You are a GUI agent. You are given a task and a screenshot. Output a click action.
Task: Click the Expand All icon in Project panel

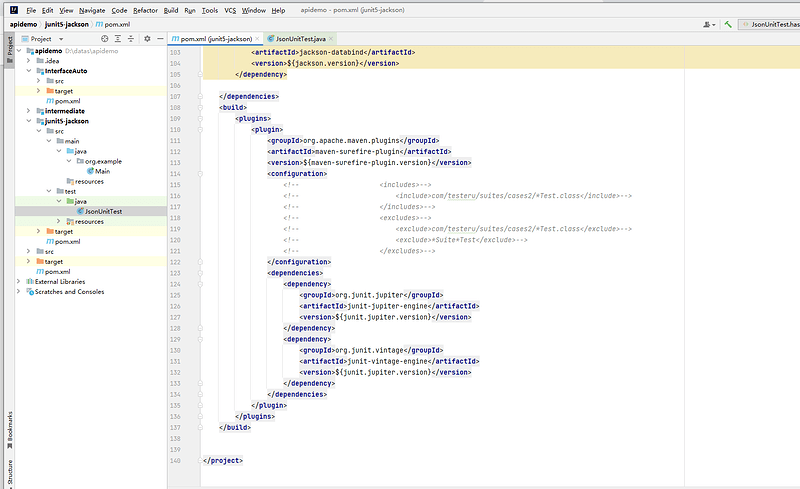click(118, 39)
